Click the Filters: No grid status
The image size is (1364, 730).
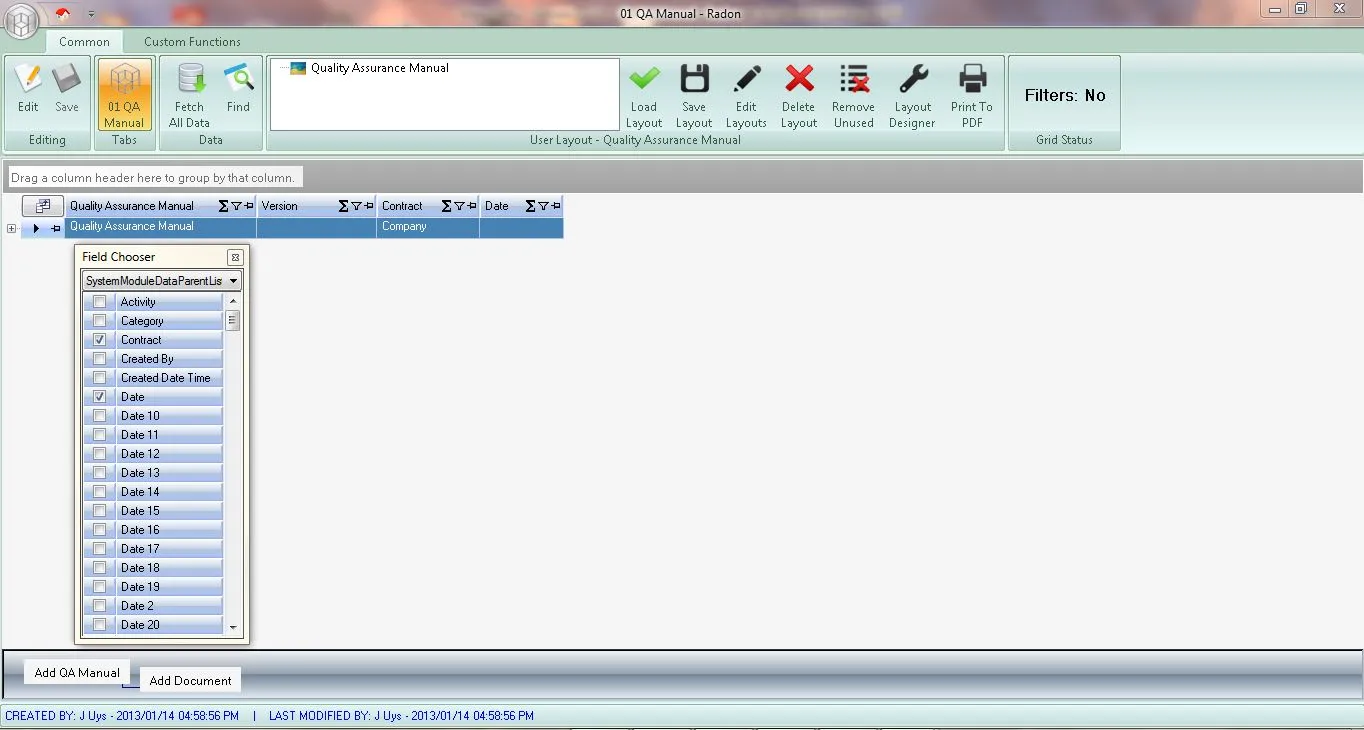click(x=1065, y=95)
